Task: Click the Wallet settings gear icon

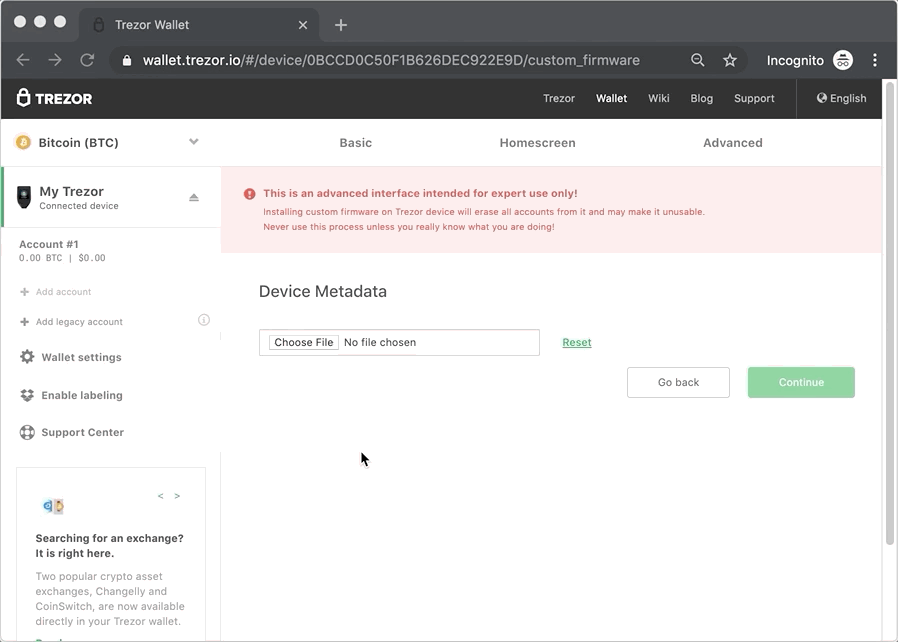Action: [x=27, y=357]
